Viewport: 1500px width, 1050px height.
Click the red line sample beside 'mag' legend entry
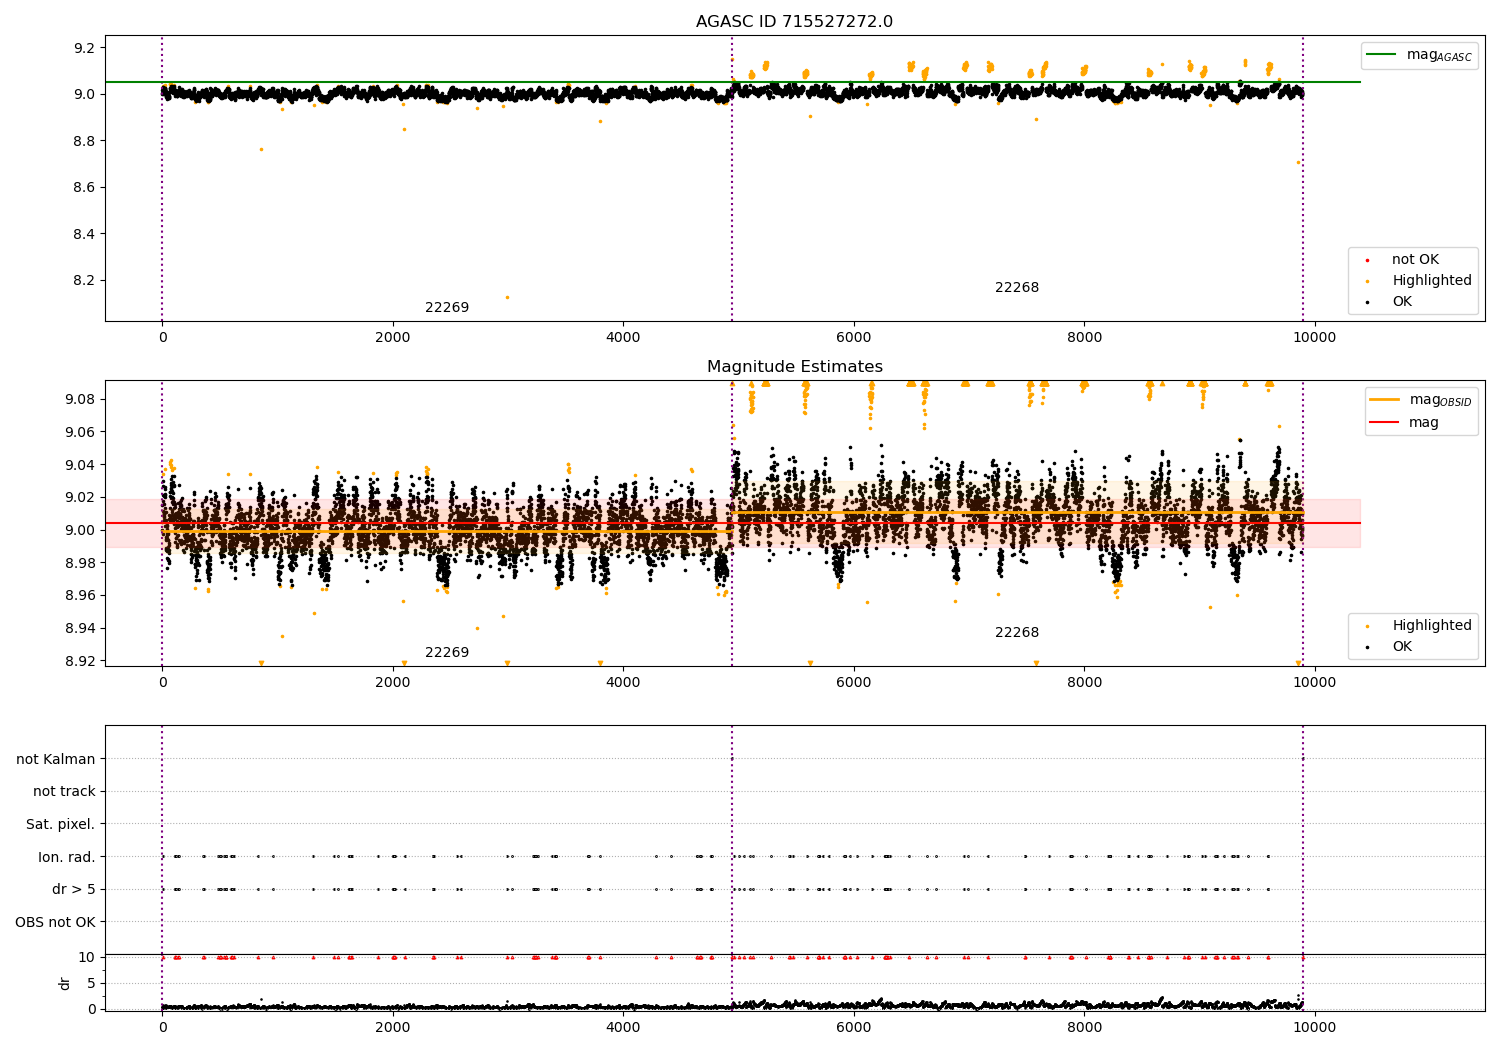click(1384, 423)
